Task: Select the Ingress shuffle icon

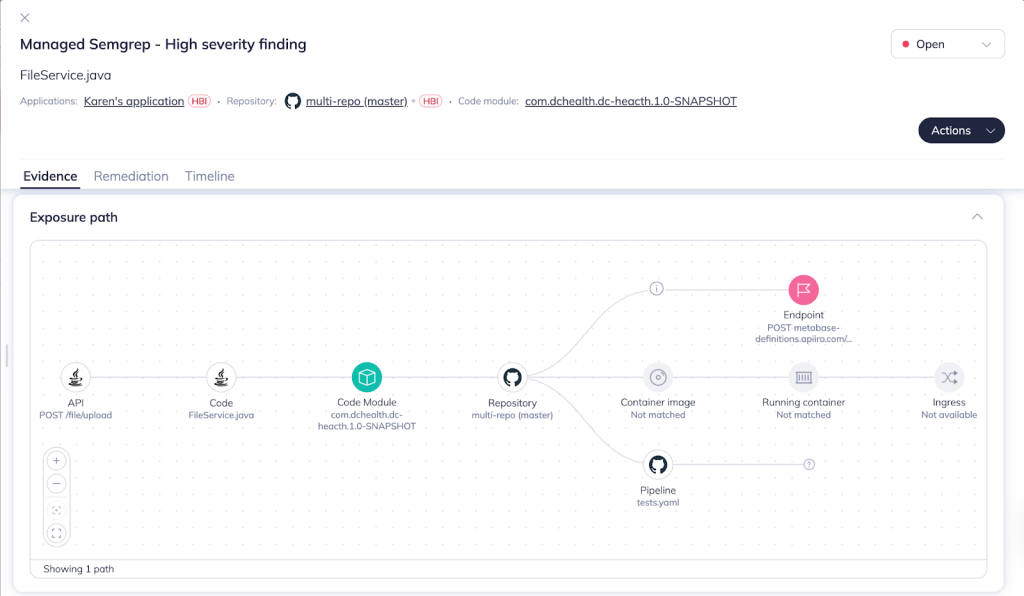Action: point(949,377)
